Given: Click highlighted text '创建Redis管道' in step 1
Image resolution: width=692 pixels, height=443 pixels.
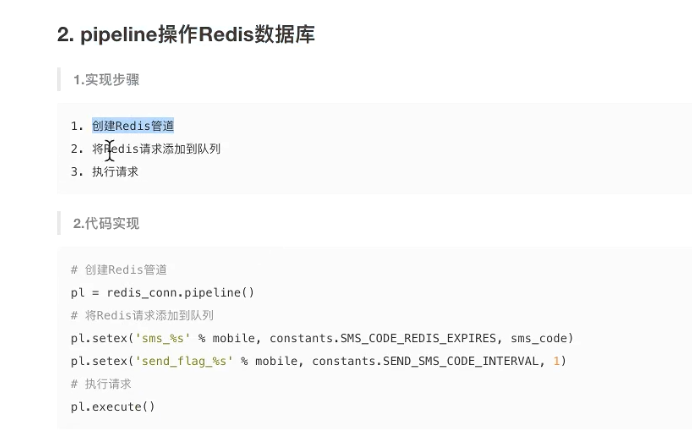Looking at the screenshot, I should coord(133,126).
